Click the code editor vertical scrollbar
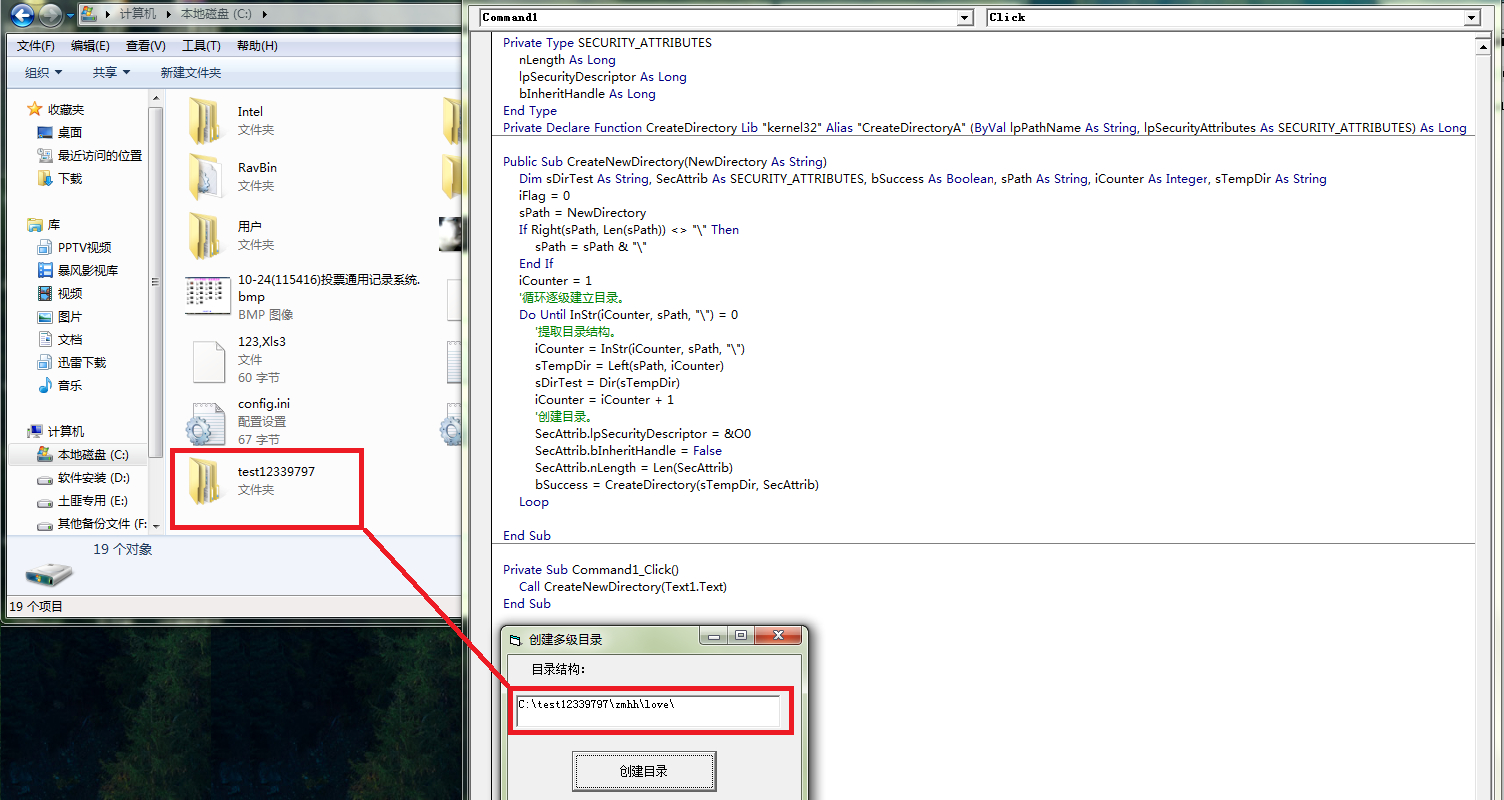 point(1485,420)
